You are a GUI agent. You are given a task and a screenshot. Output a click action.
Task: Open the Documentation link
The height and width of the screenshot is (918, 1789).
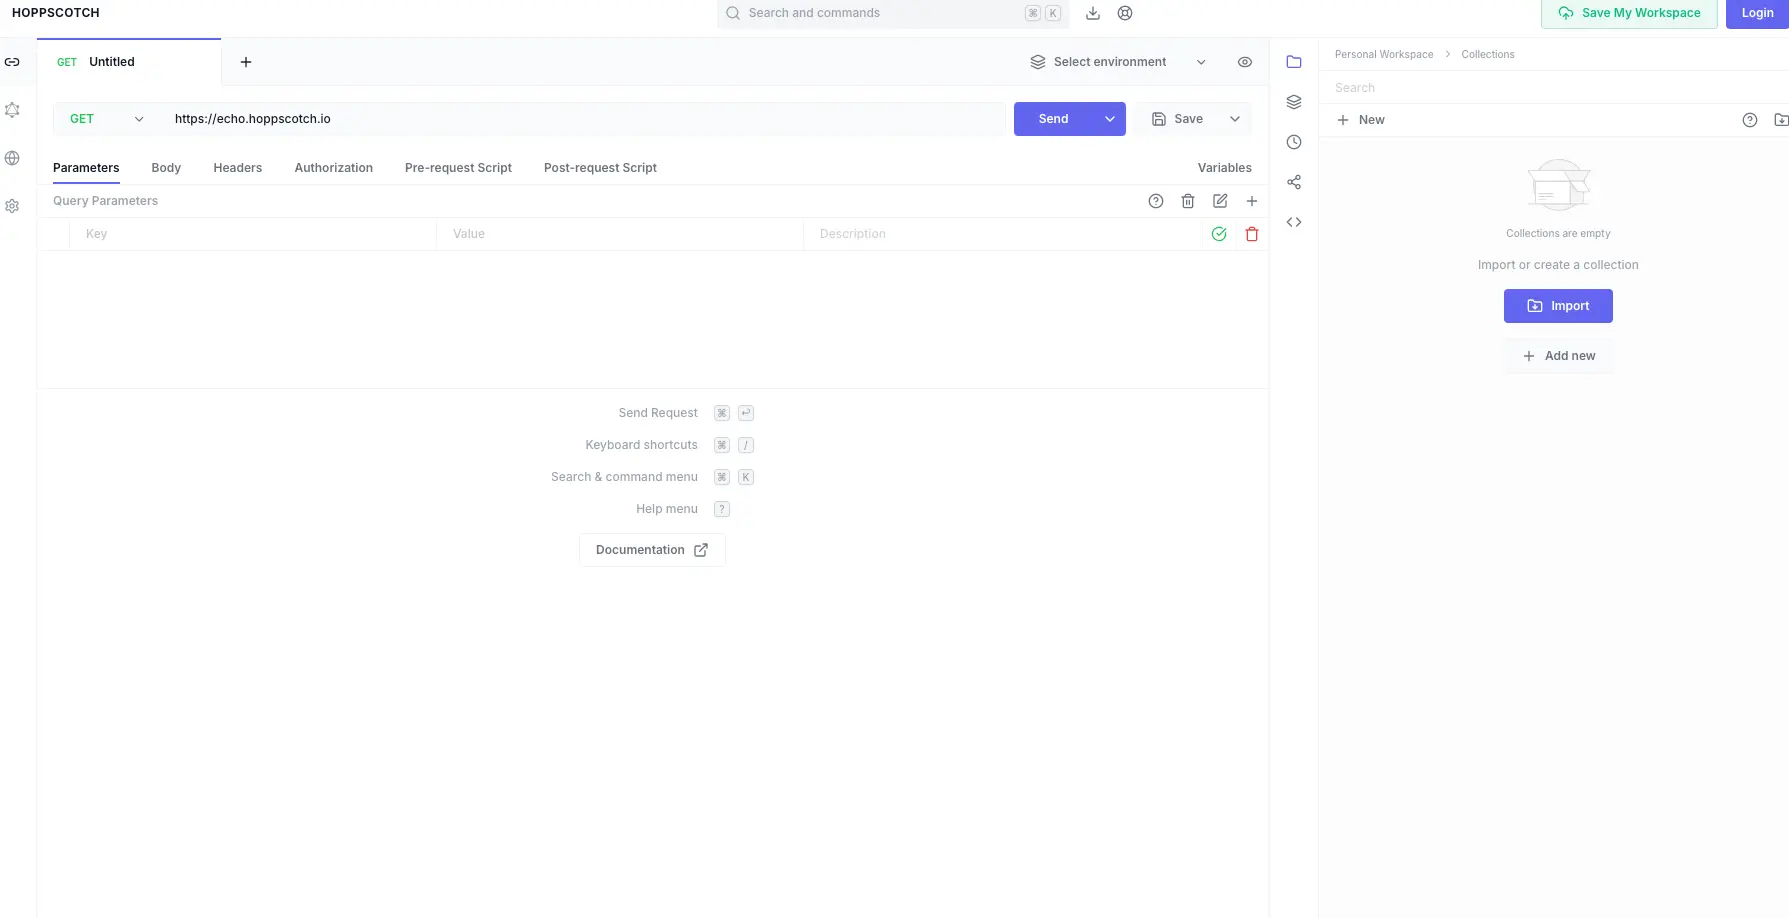coord(652,550)
